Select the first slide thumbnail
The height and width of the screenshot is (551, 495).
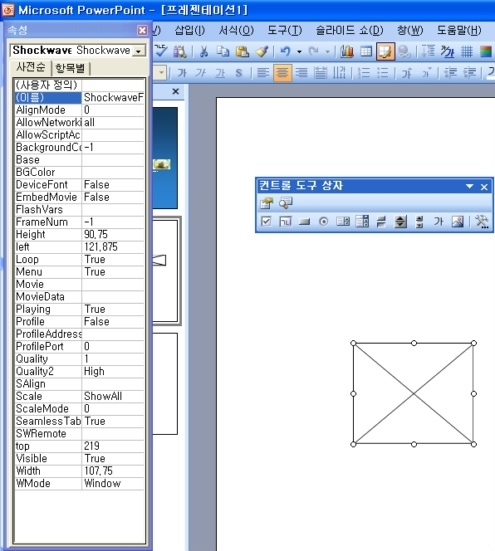click(x=165, y=158)
